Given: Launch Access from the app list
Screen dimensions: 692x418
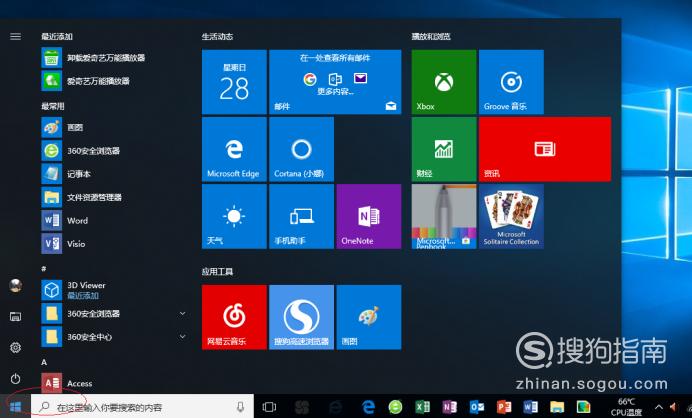Looking at the screenshot, I should [115, 383].
